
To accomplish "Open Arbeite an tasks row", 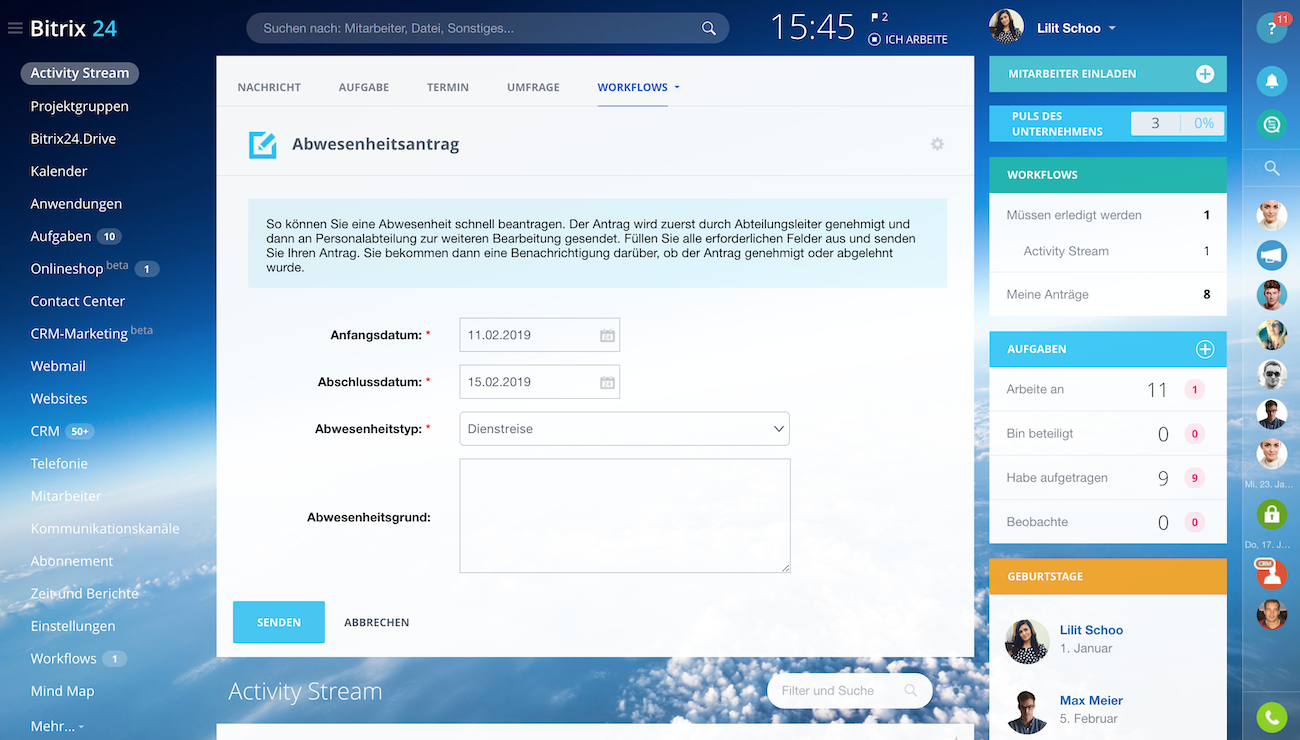I will point(1108,390).
